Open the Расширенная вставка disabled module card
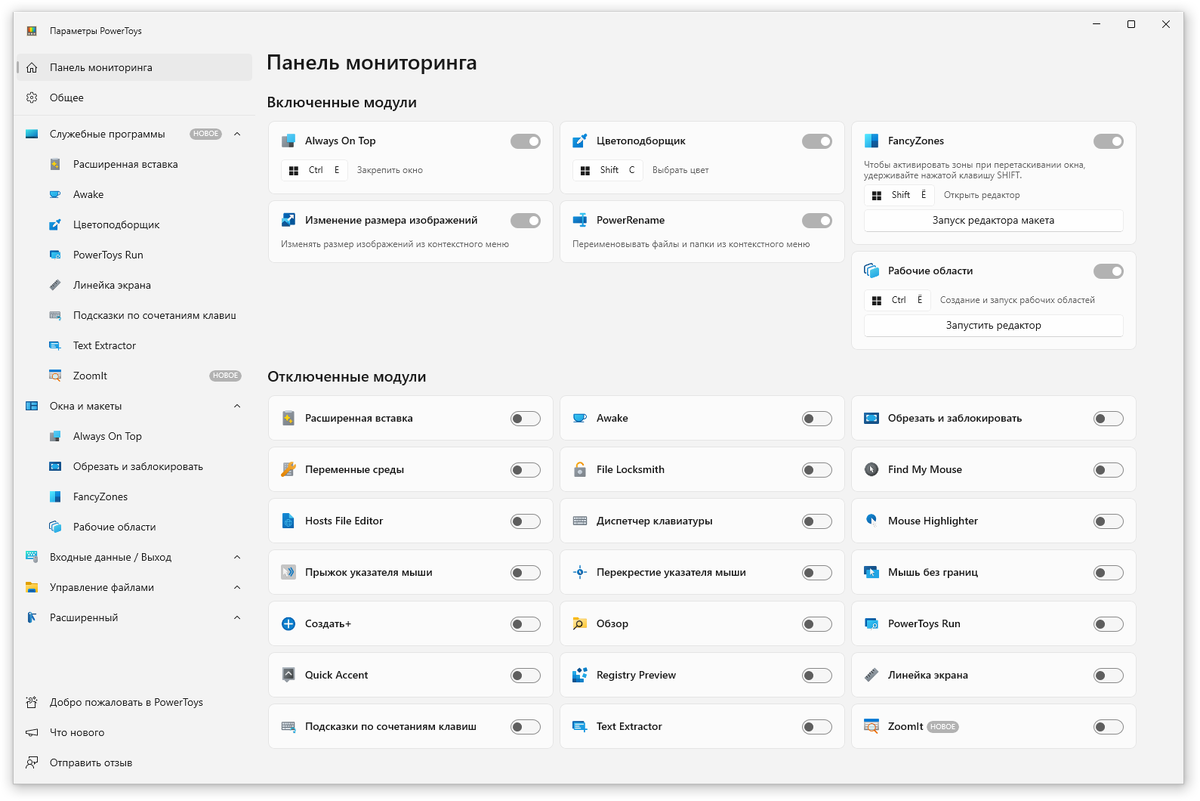 point(410,418)
